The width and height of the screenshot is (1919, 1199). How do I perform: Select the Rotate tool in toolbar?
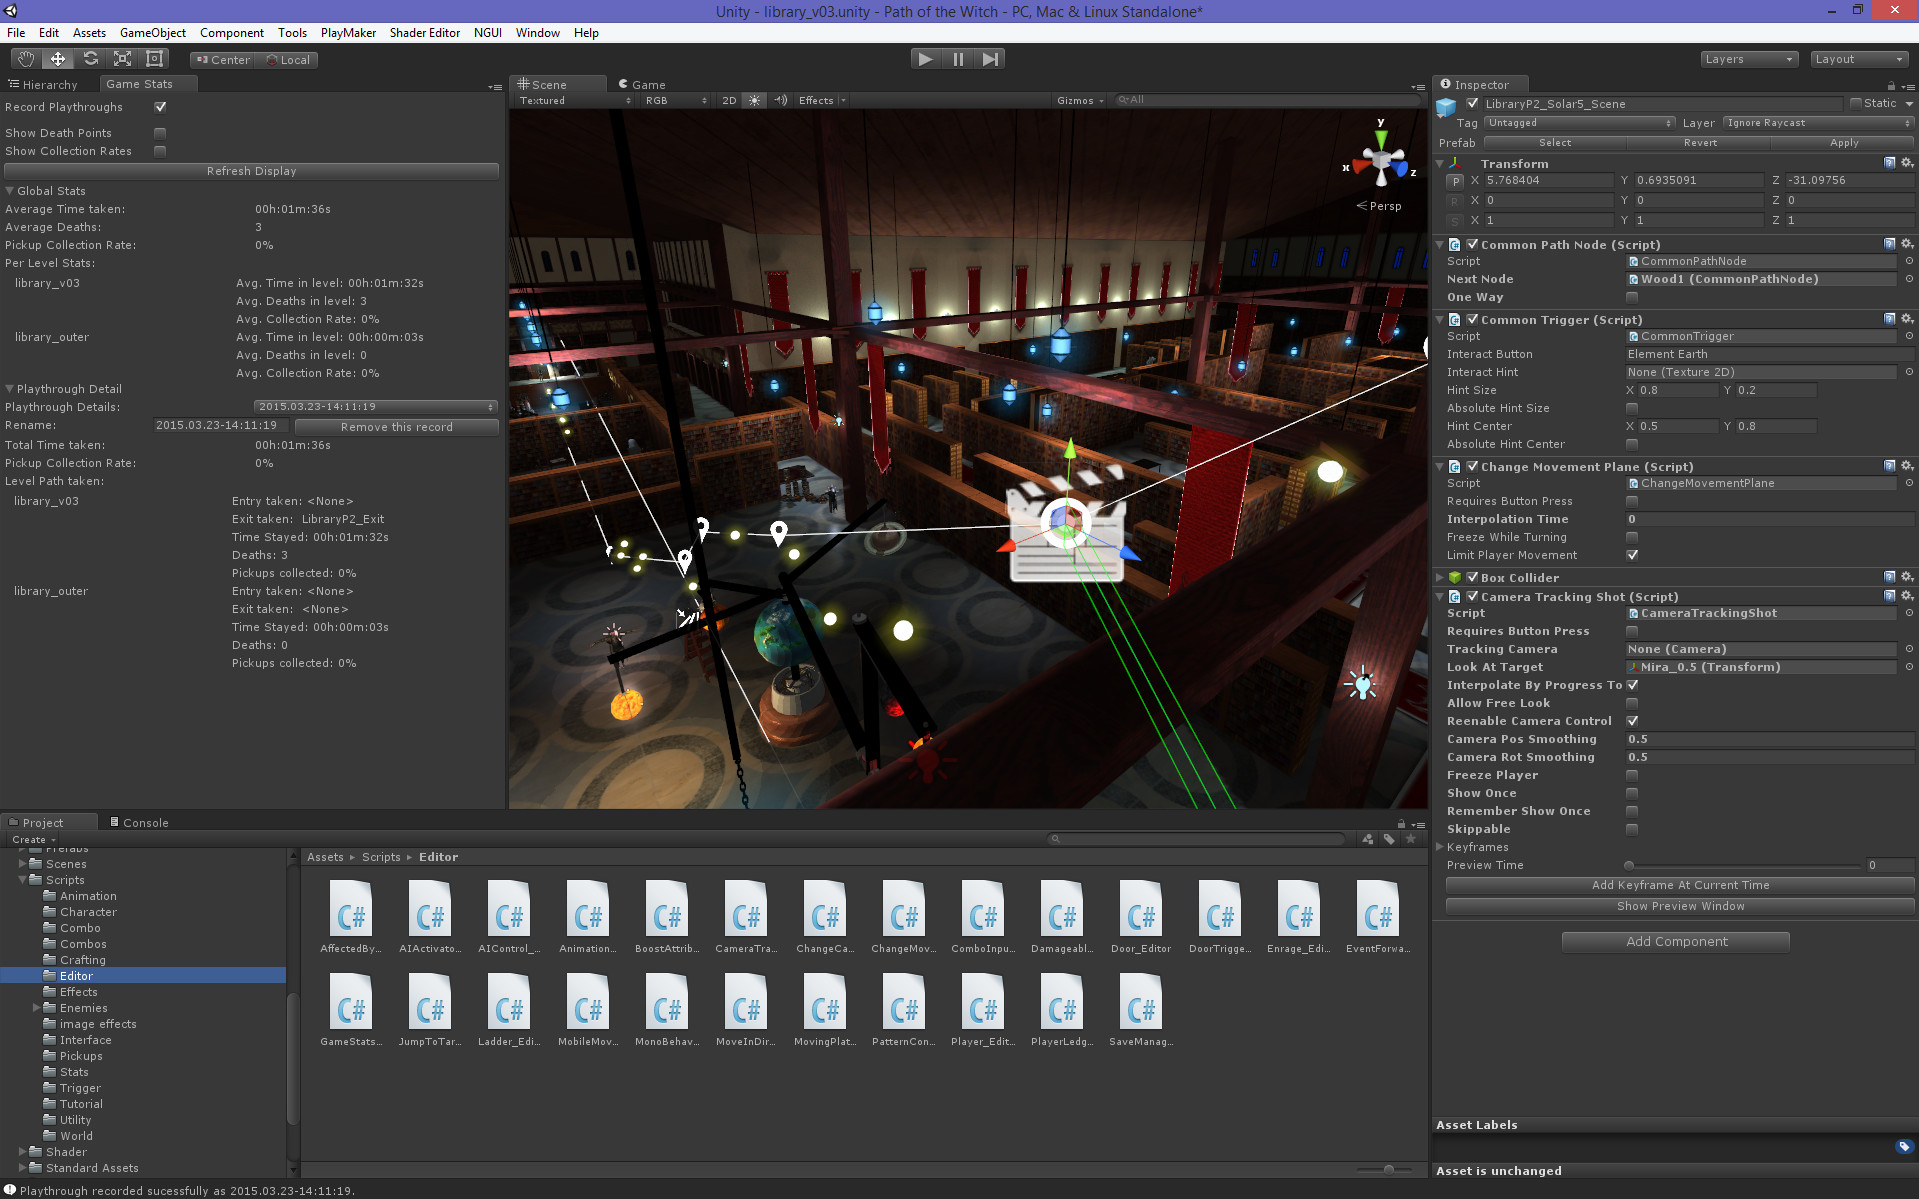pos(90,59)
